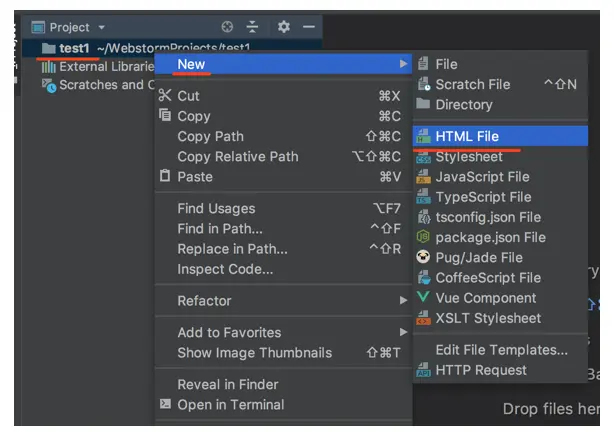This screenshot has height=432, width=614.
Task: Choose Copy Relative Path item
Action: pyautogui.click(x=283, y=157)
